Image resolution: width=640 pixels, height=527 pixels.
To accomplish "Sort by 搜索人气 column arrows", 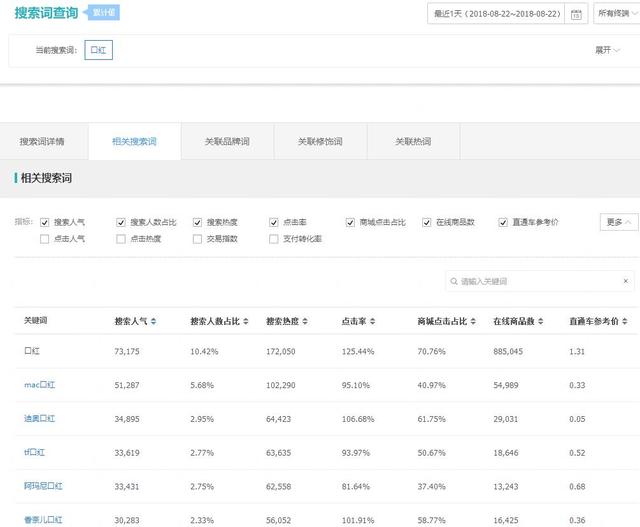I will 153,321.
